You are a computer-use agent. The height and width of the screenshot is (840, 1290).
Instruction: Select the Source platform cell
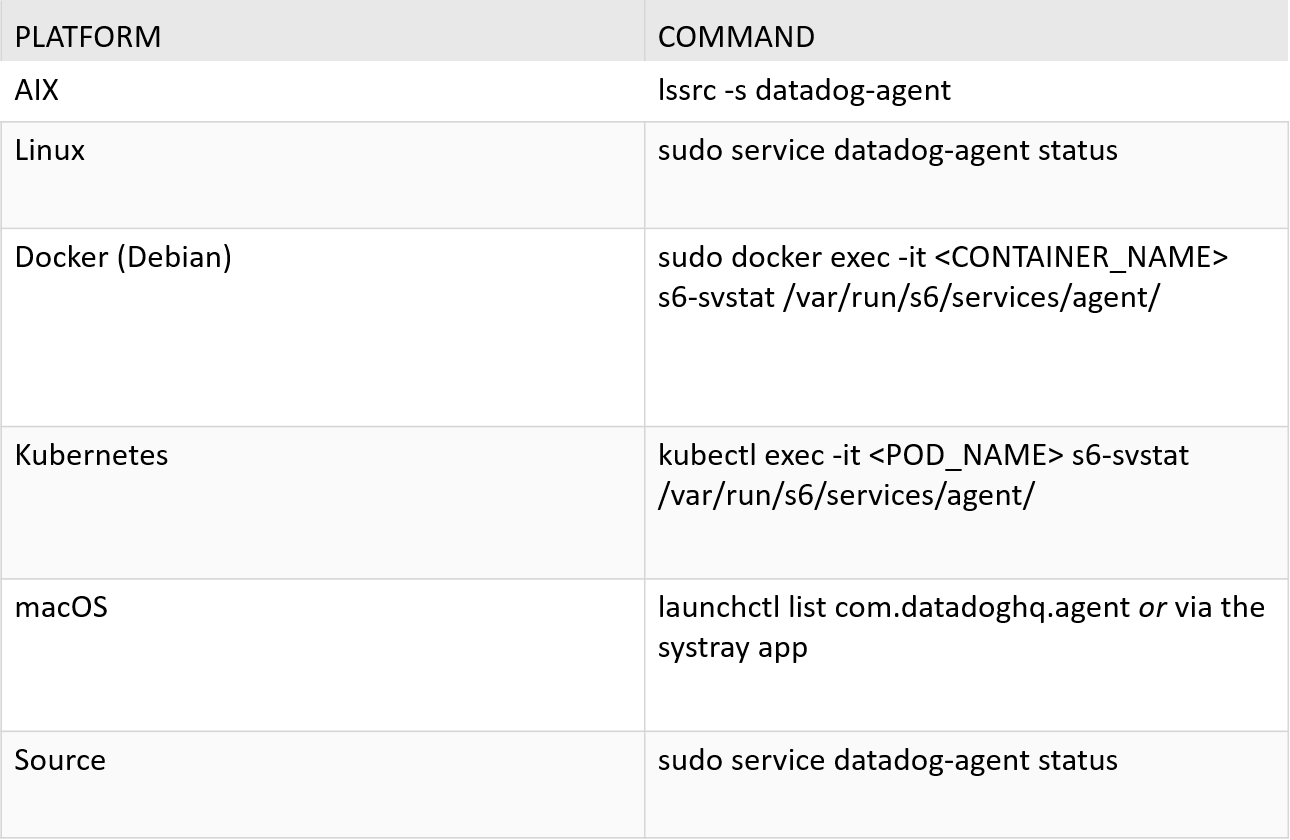click(x=60, y=760)
